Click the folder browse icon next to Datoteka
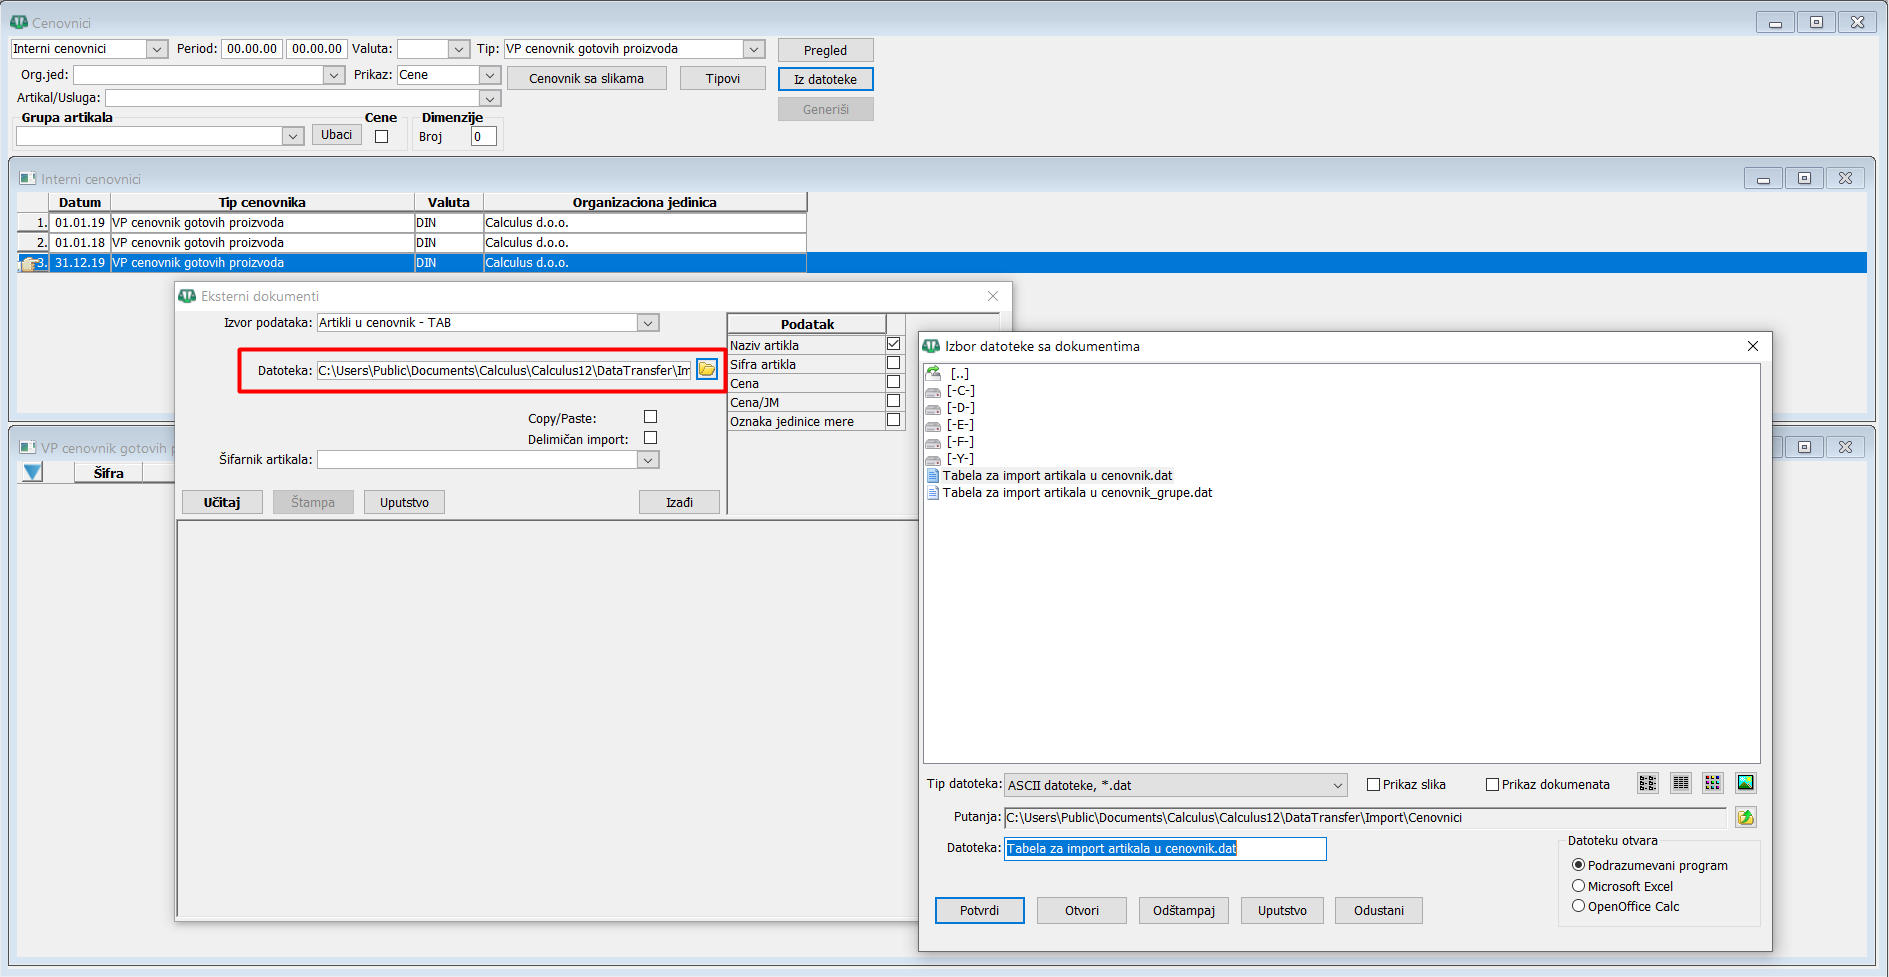 coord(707,370)
